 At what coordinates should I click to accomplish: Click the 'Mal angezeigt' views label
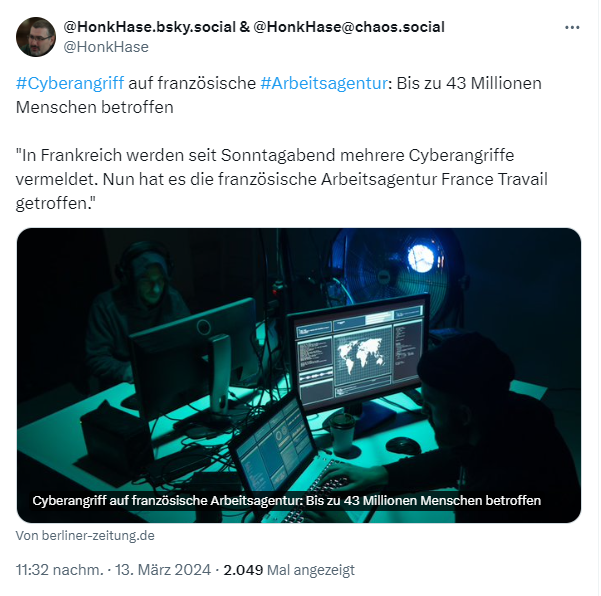pos(311,570)
